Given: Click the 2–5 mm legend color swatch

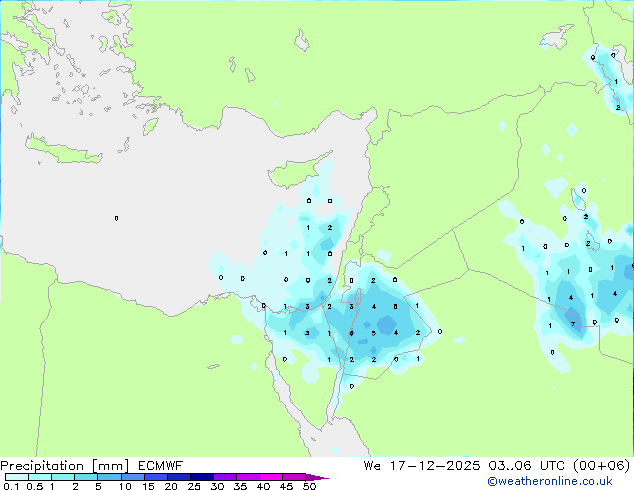Looking at the screenshot, I should pos(86,477).
